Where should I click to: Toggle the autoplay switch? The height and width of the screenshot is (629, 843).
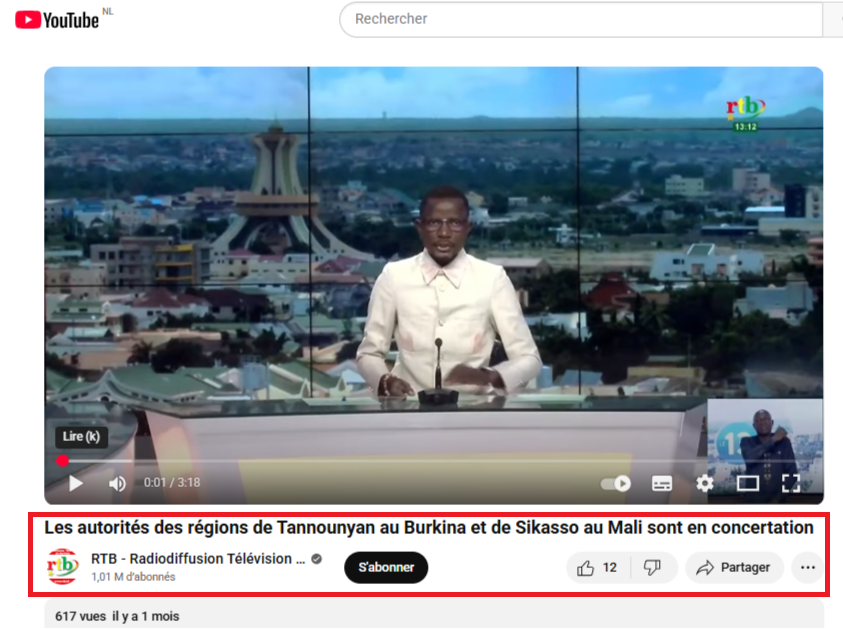[x=615, y=484]
